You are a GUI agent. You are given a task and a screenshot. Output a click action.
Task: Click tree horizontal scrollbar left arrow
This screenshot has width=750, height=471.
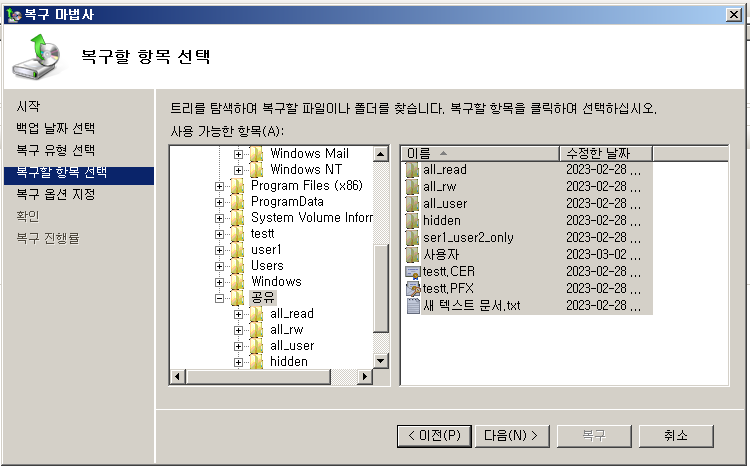click(177, 376)
